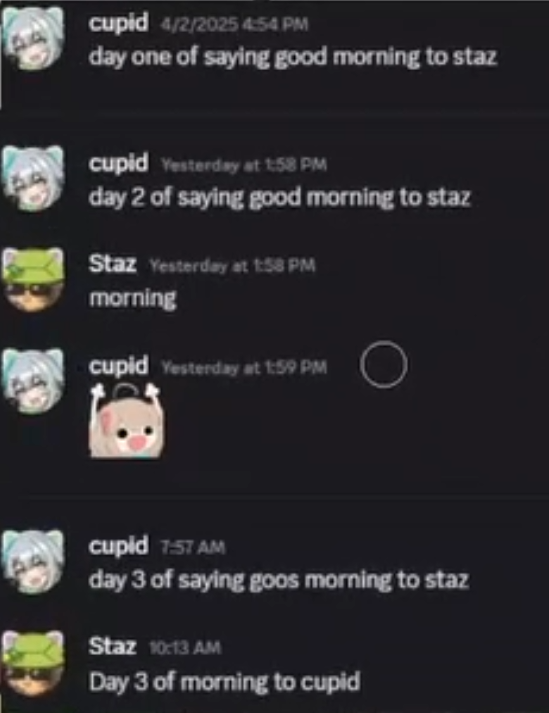Open cupid's avatar beside the sticker message
This screenshot has height=713, width=549.
pyautogui.click(x=33, y=381)
